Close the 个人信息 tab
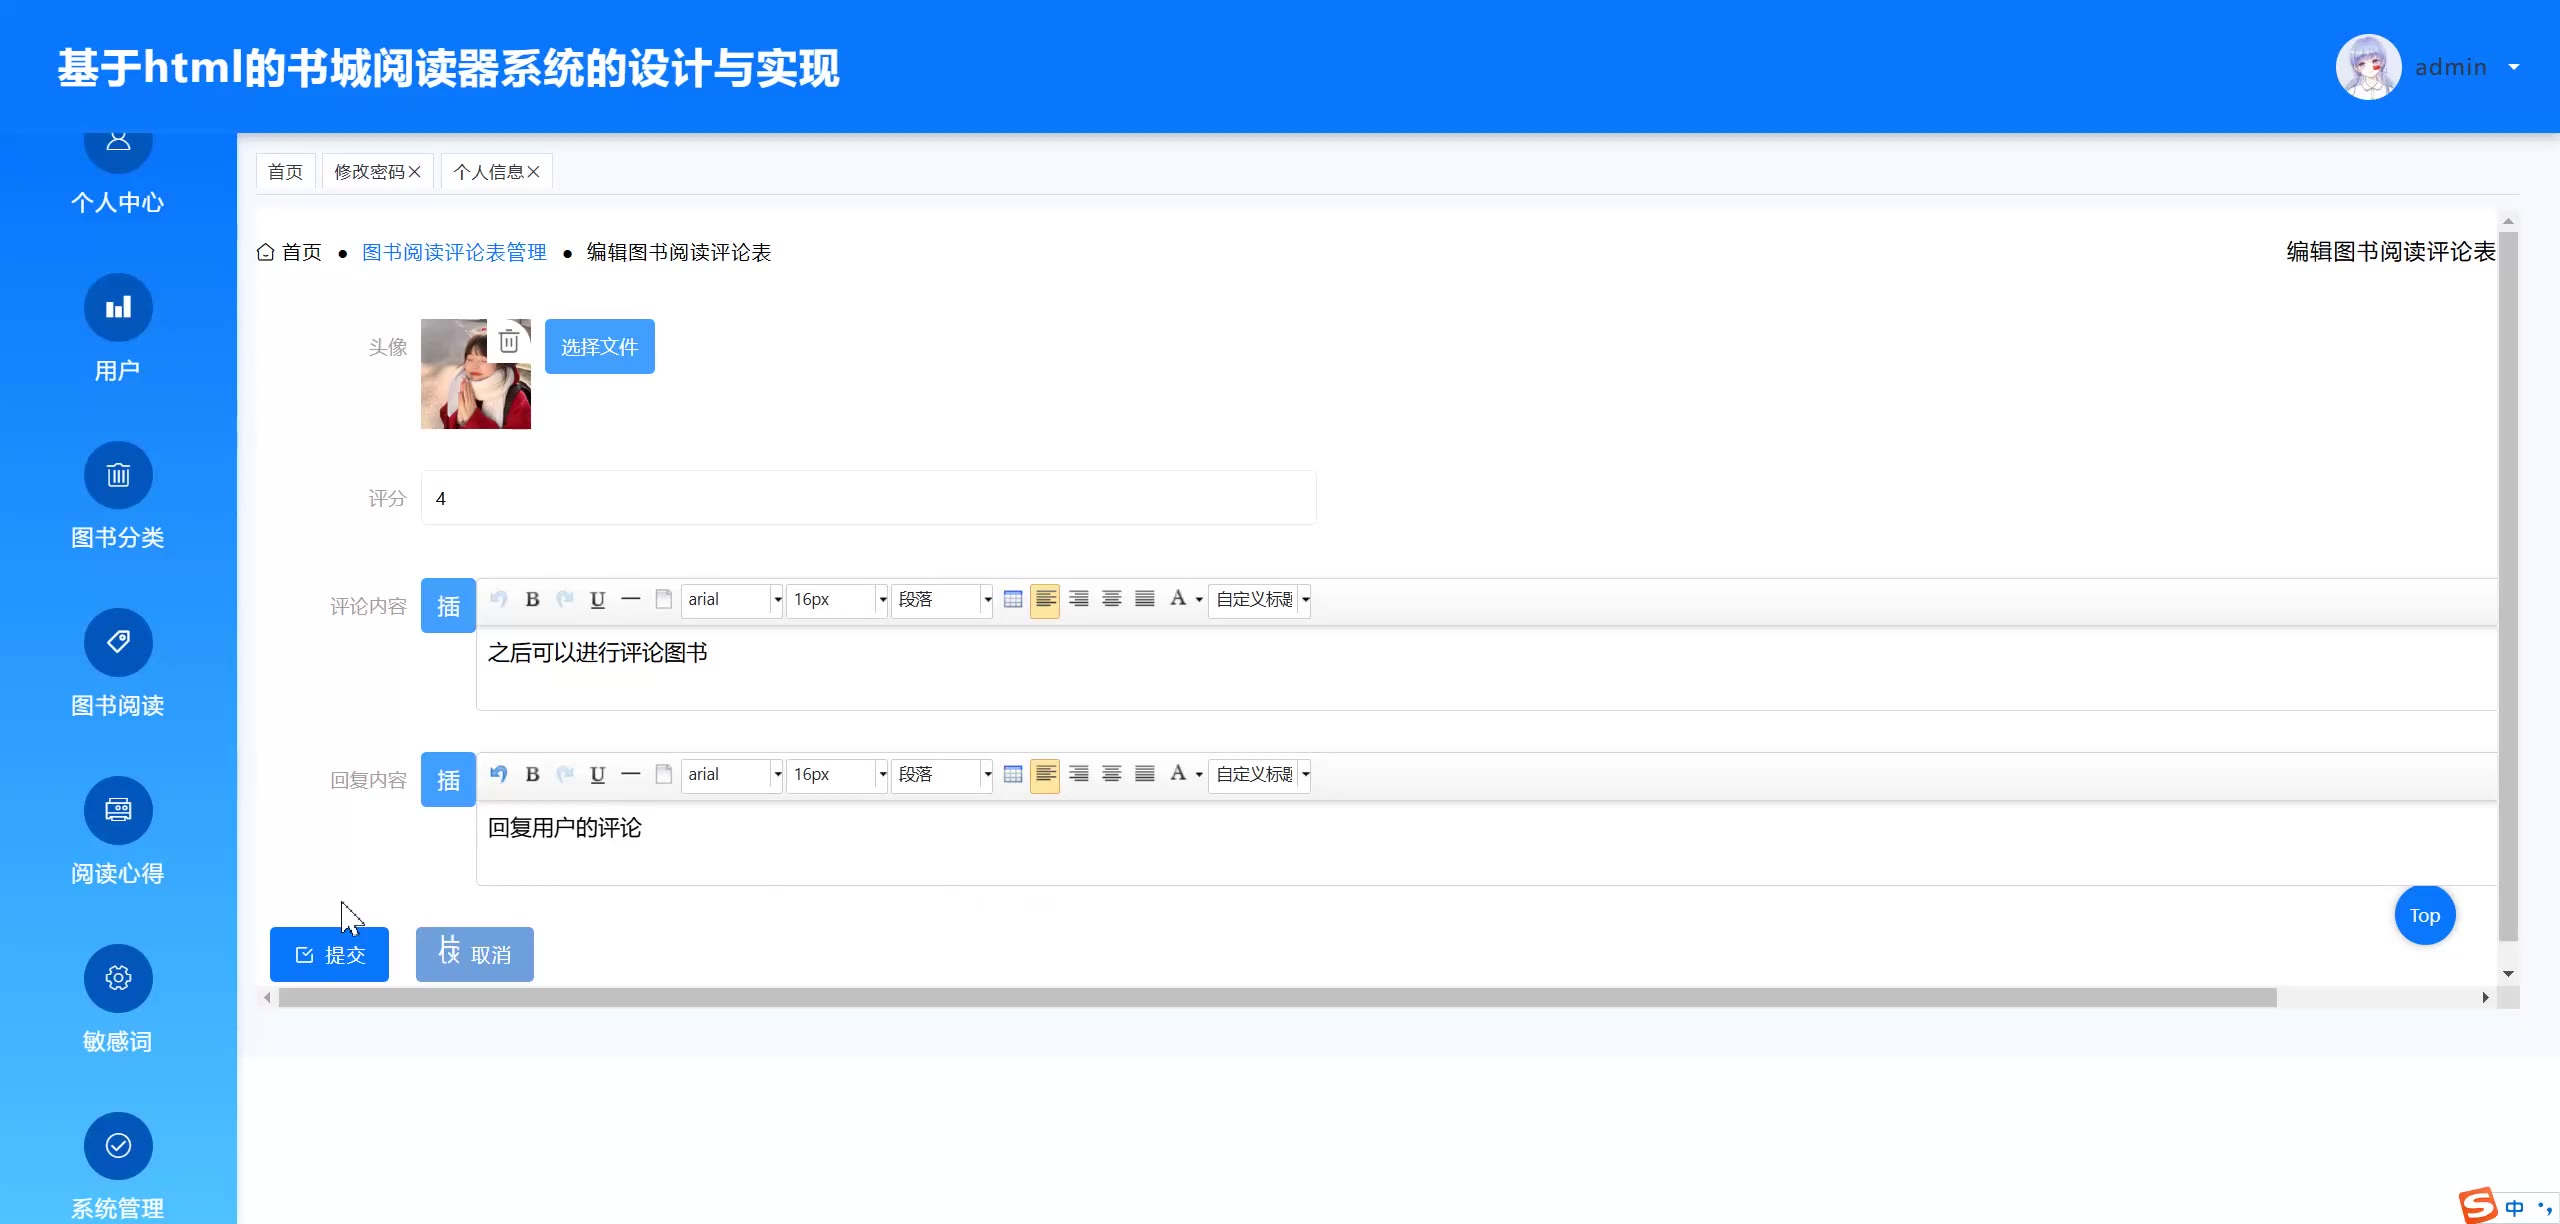The width and height of the screenshot is (2560, 1224). 534,172
